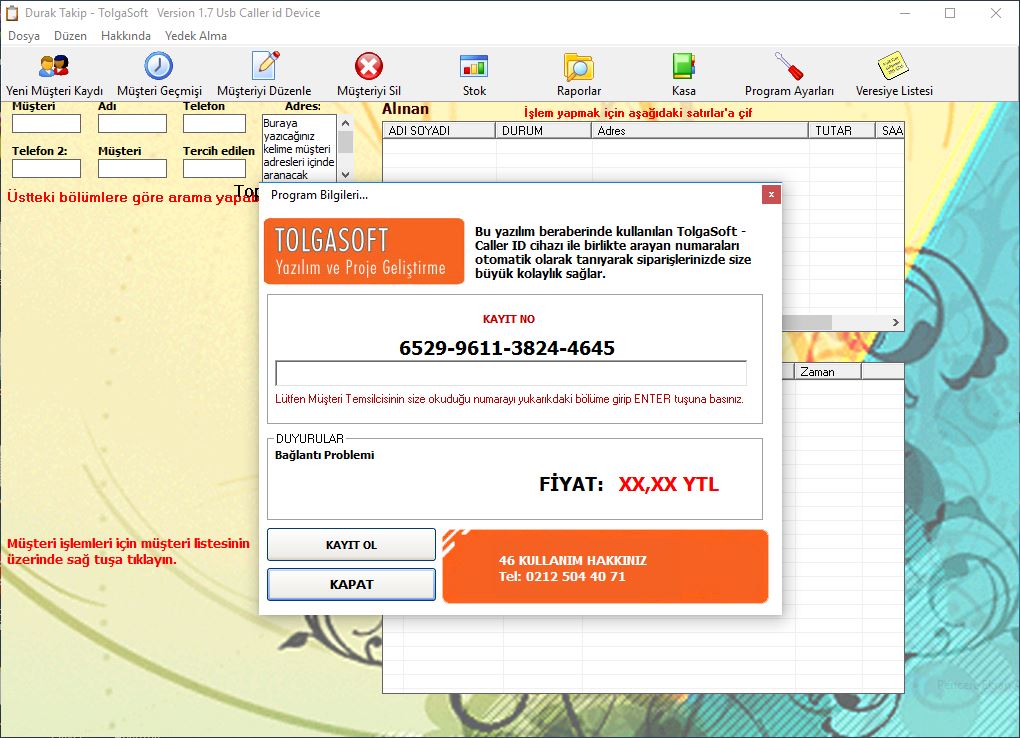Screen dimensions: 1020x738
Task: Open the Hakkında menu
Action: [126, 36]
